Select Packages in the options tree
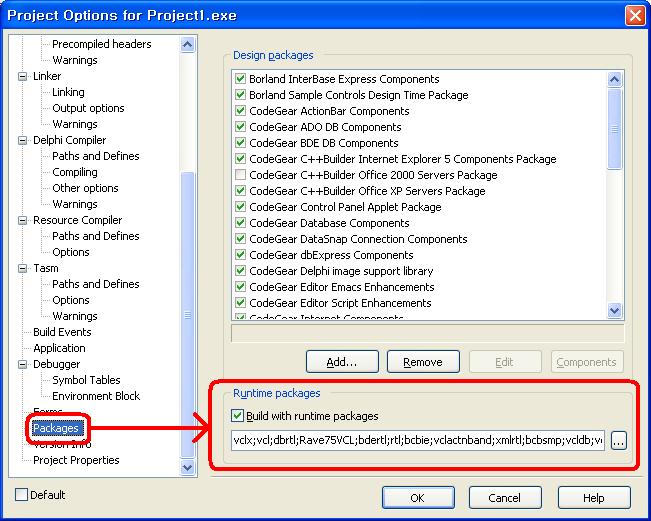 pyautogui.click(x=55, y=428)
